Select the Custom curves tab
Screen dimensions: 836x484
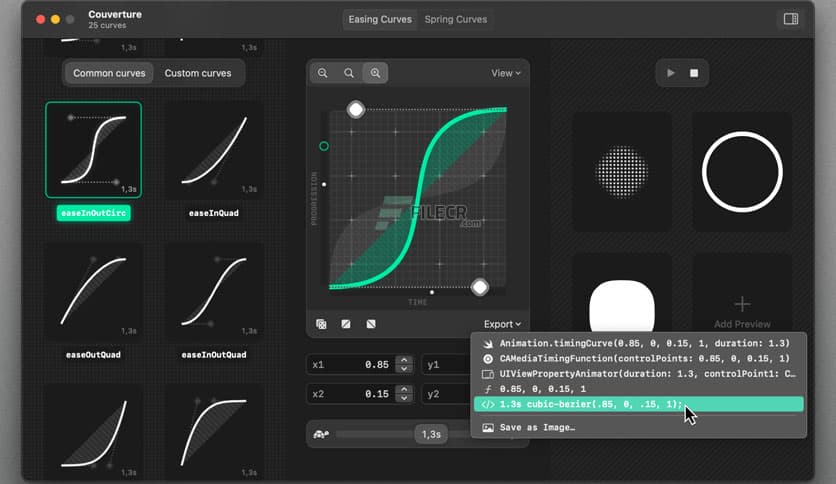(x=198, y=73)
